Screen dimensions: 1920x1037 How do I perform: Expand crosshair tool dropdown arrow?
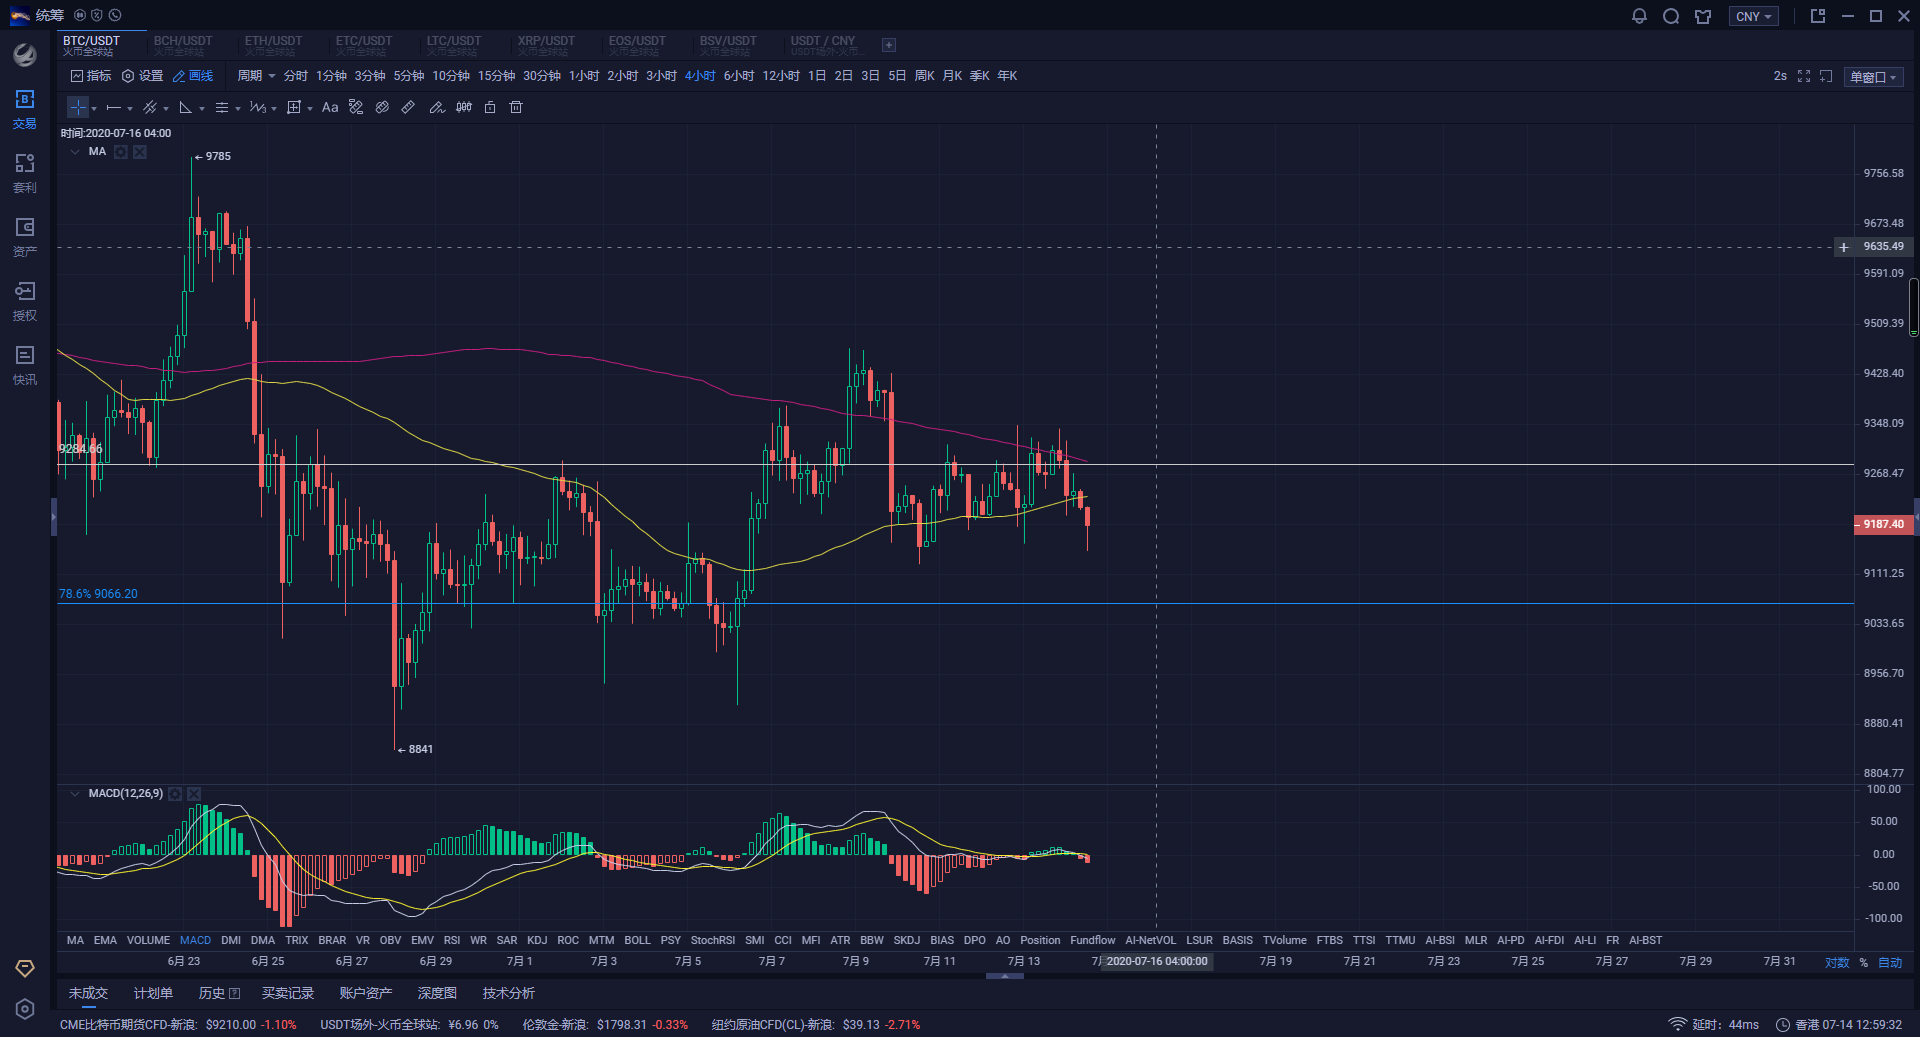pyautogui.click(x=94, y=109)
